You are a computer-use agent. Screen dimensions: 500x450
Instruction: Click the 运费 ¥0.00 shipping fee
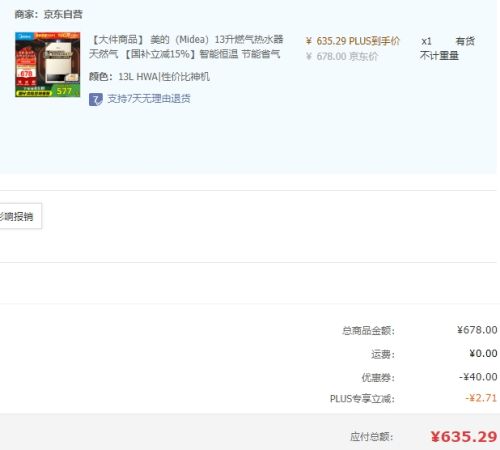483,353
